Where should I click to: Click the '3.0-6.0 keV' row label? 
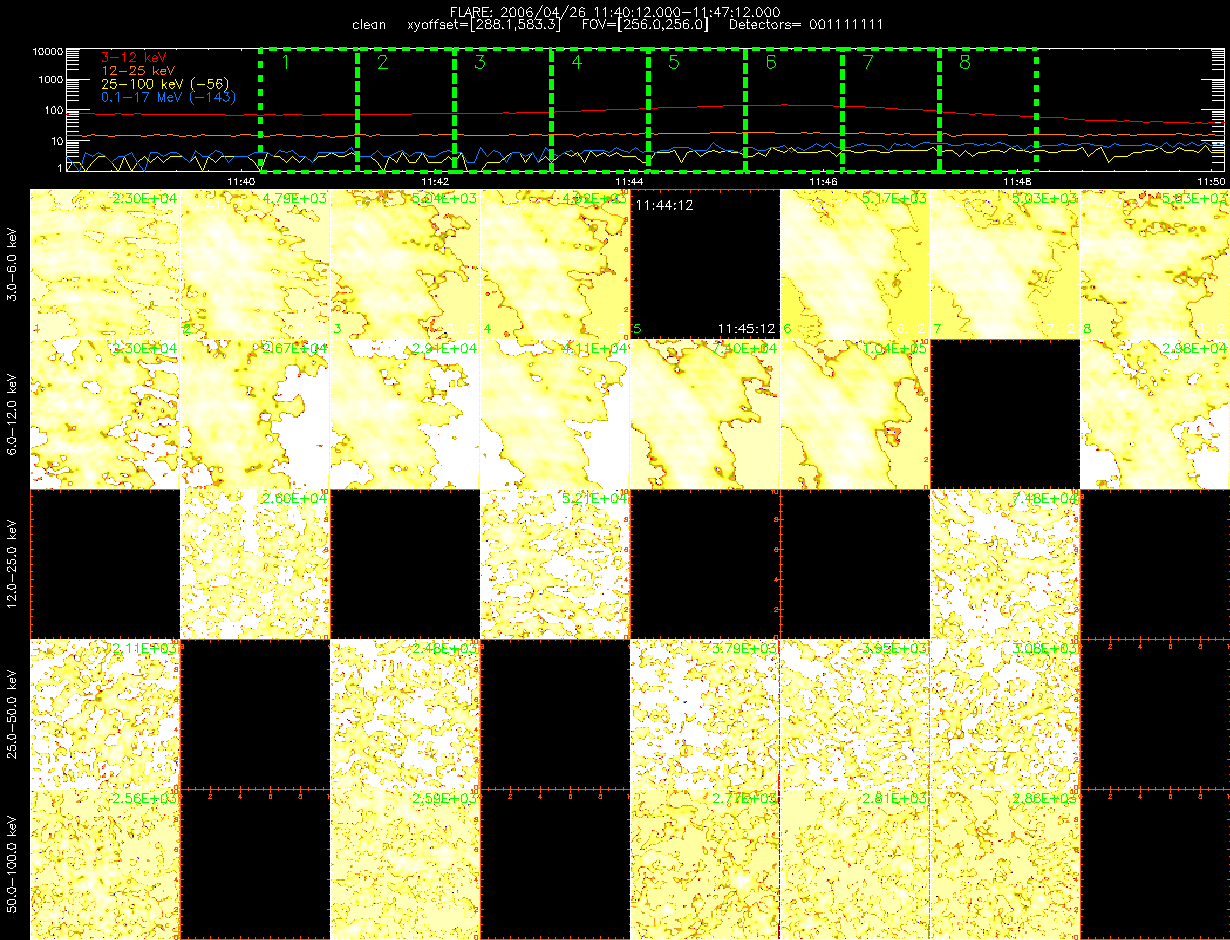11,265
